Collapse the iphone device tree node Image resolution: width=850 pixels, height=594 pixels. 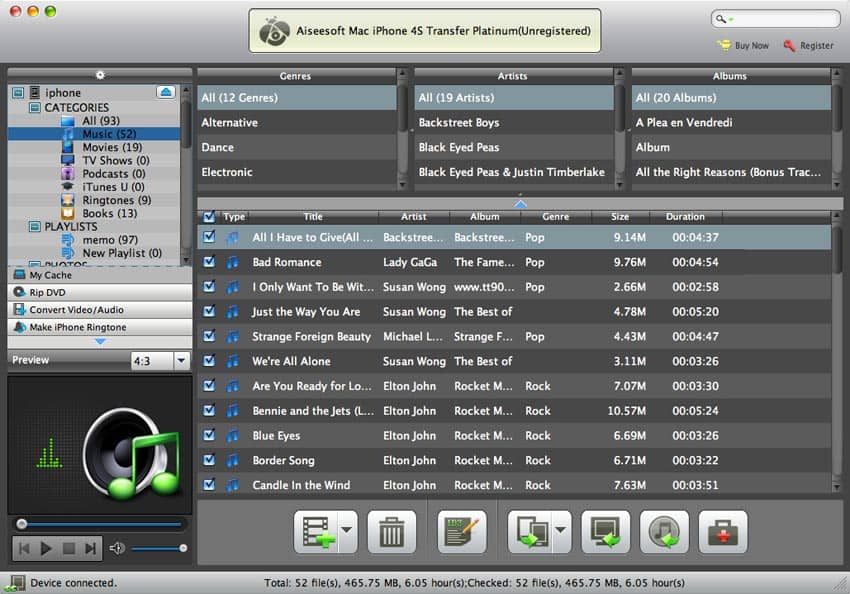(18, 93)
